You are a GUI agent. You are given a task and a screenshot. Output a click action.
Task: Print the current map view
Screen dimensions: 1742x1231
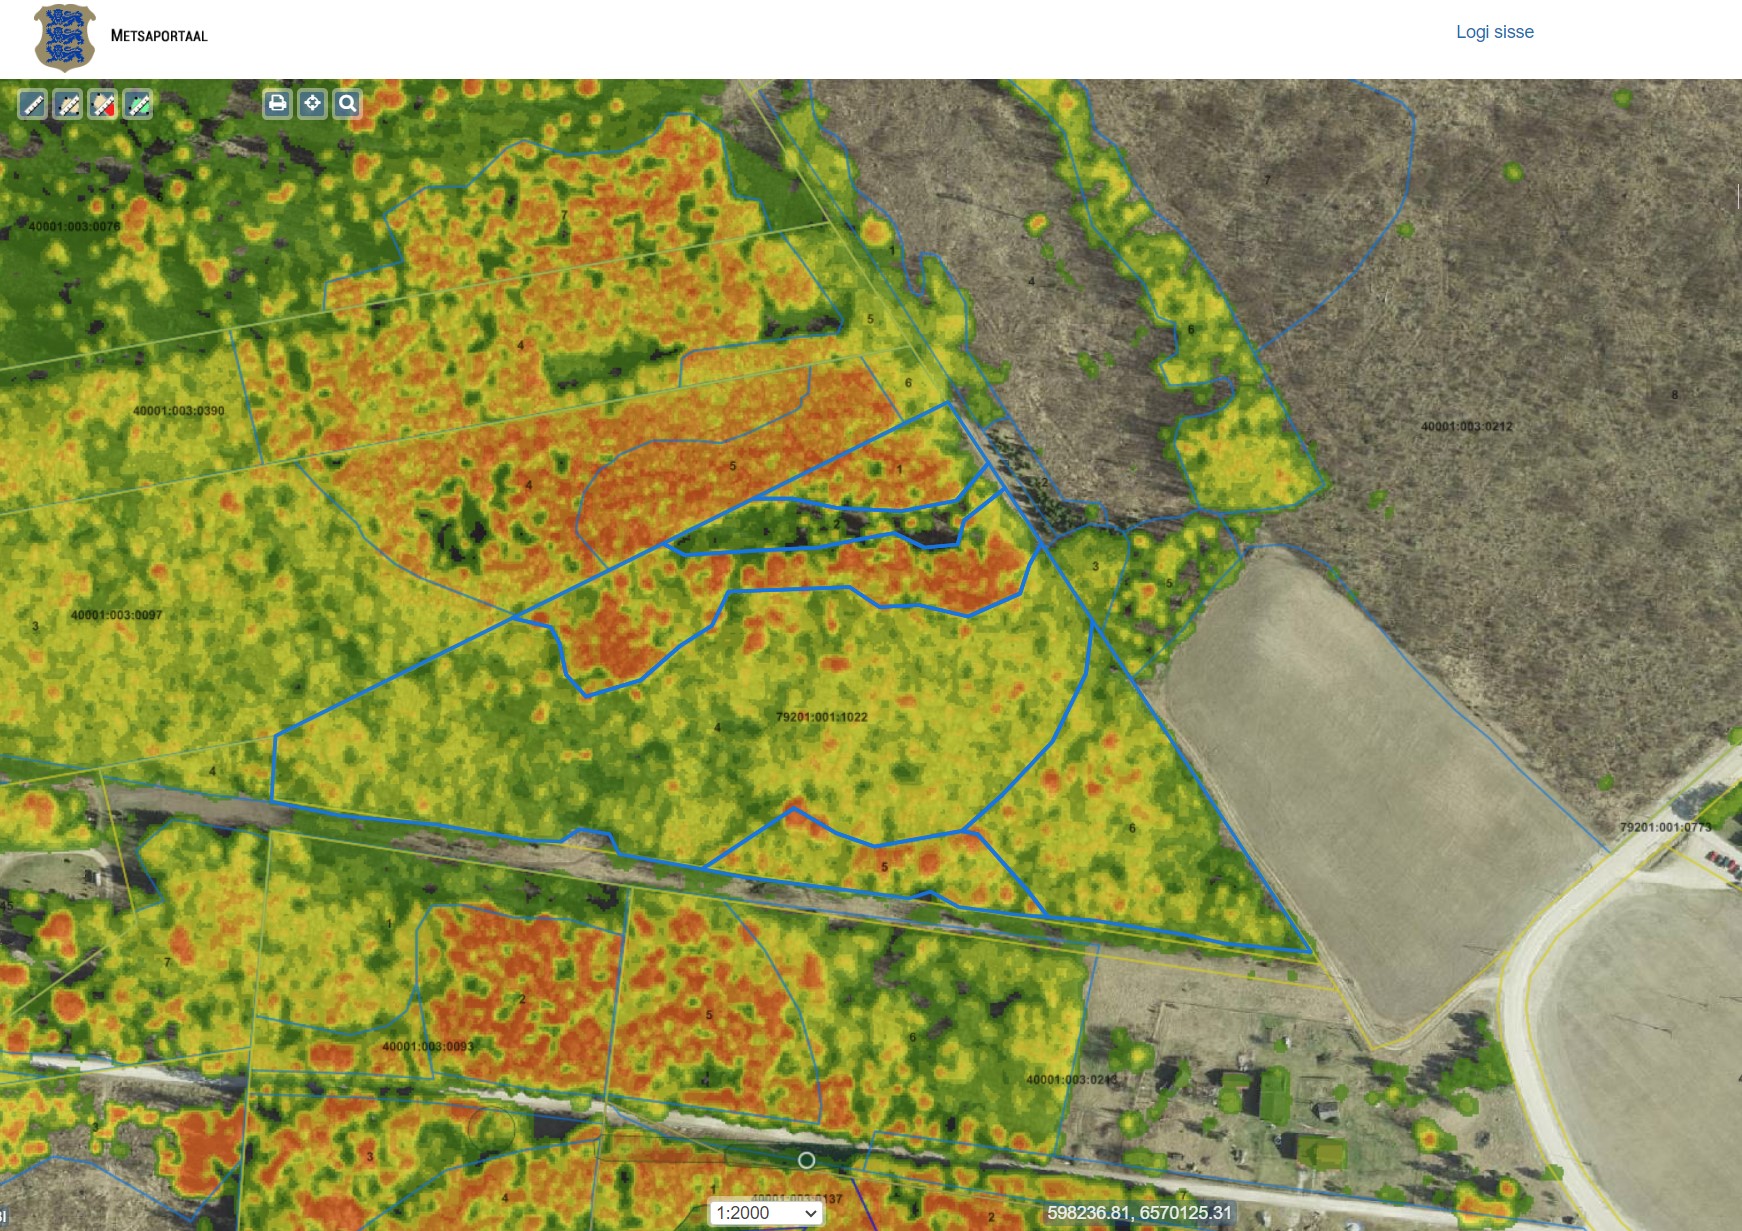[x=277, y=103]
